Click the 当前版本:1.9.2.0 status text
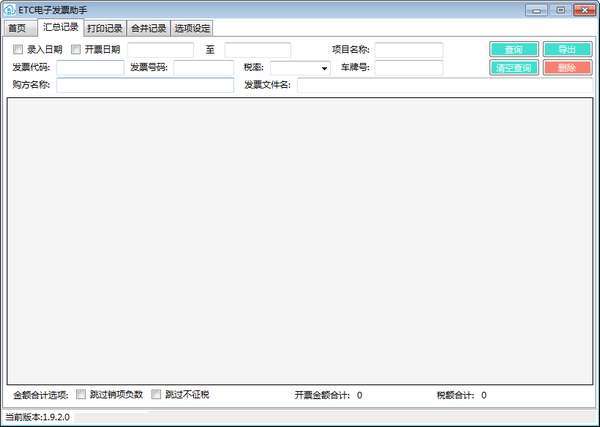 pyautogui.click(x=38, y=417)
